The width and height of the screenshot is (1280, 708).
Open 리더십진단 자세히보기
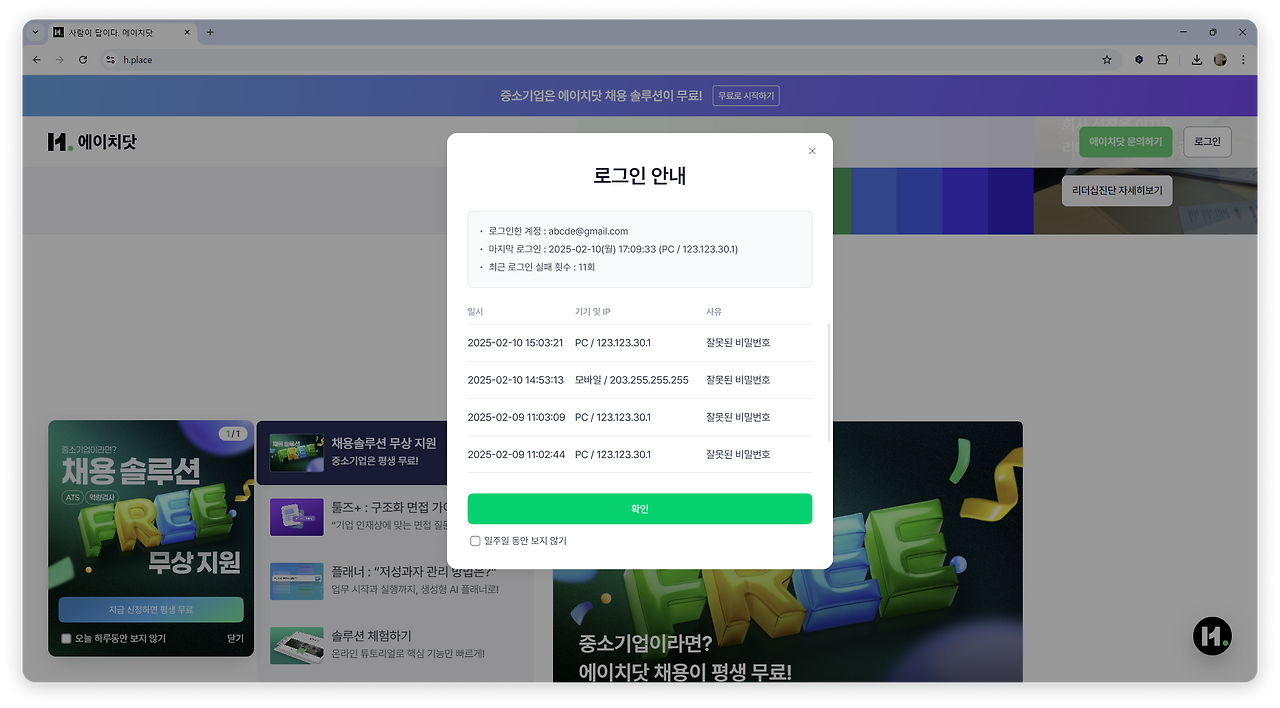point(1116,190)
